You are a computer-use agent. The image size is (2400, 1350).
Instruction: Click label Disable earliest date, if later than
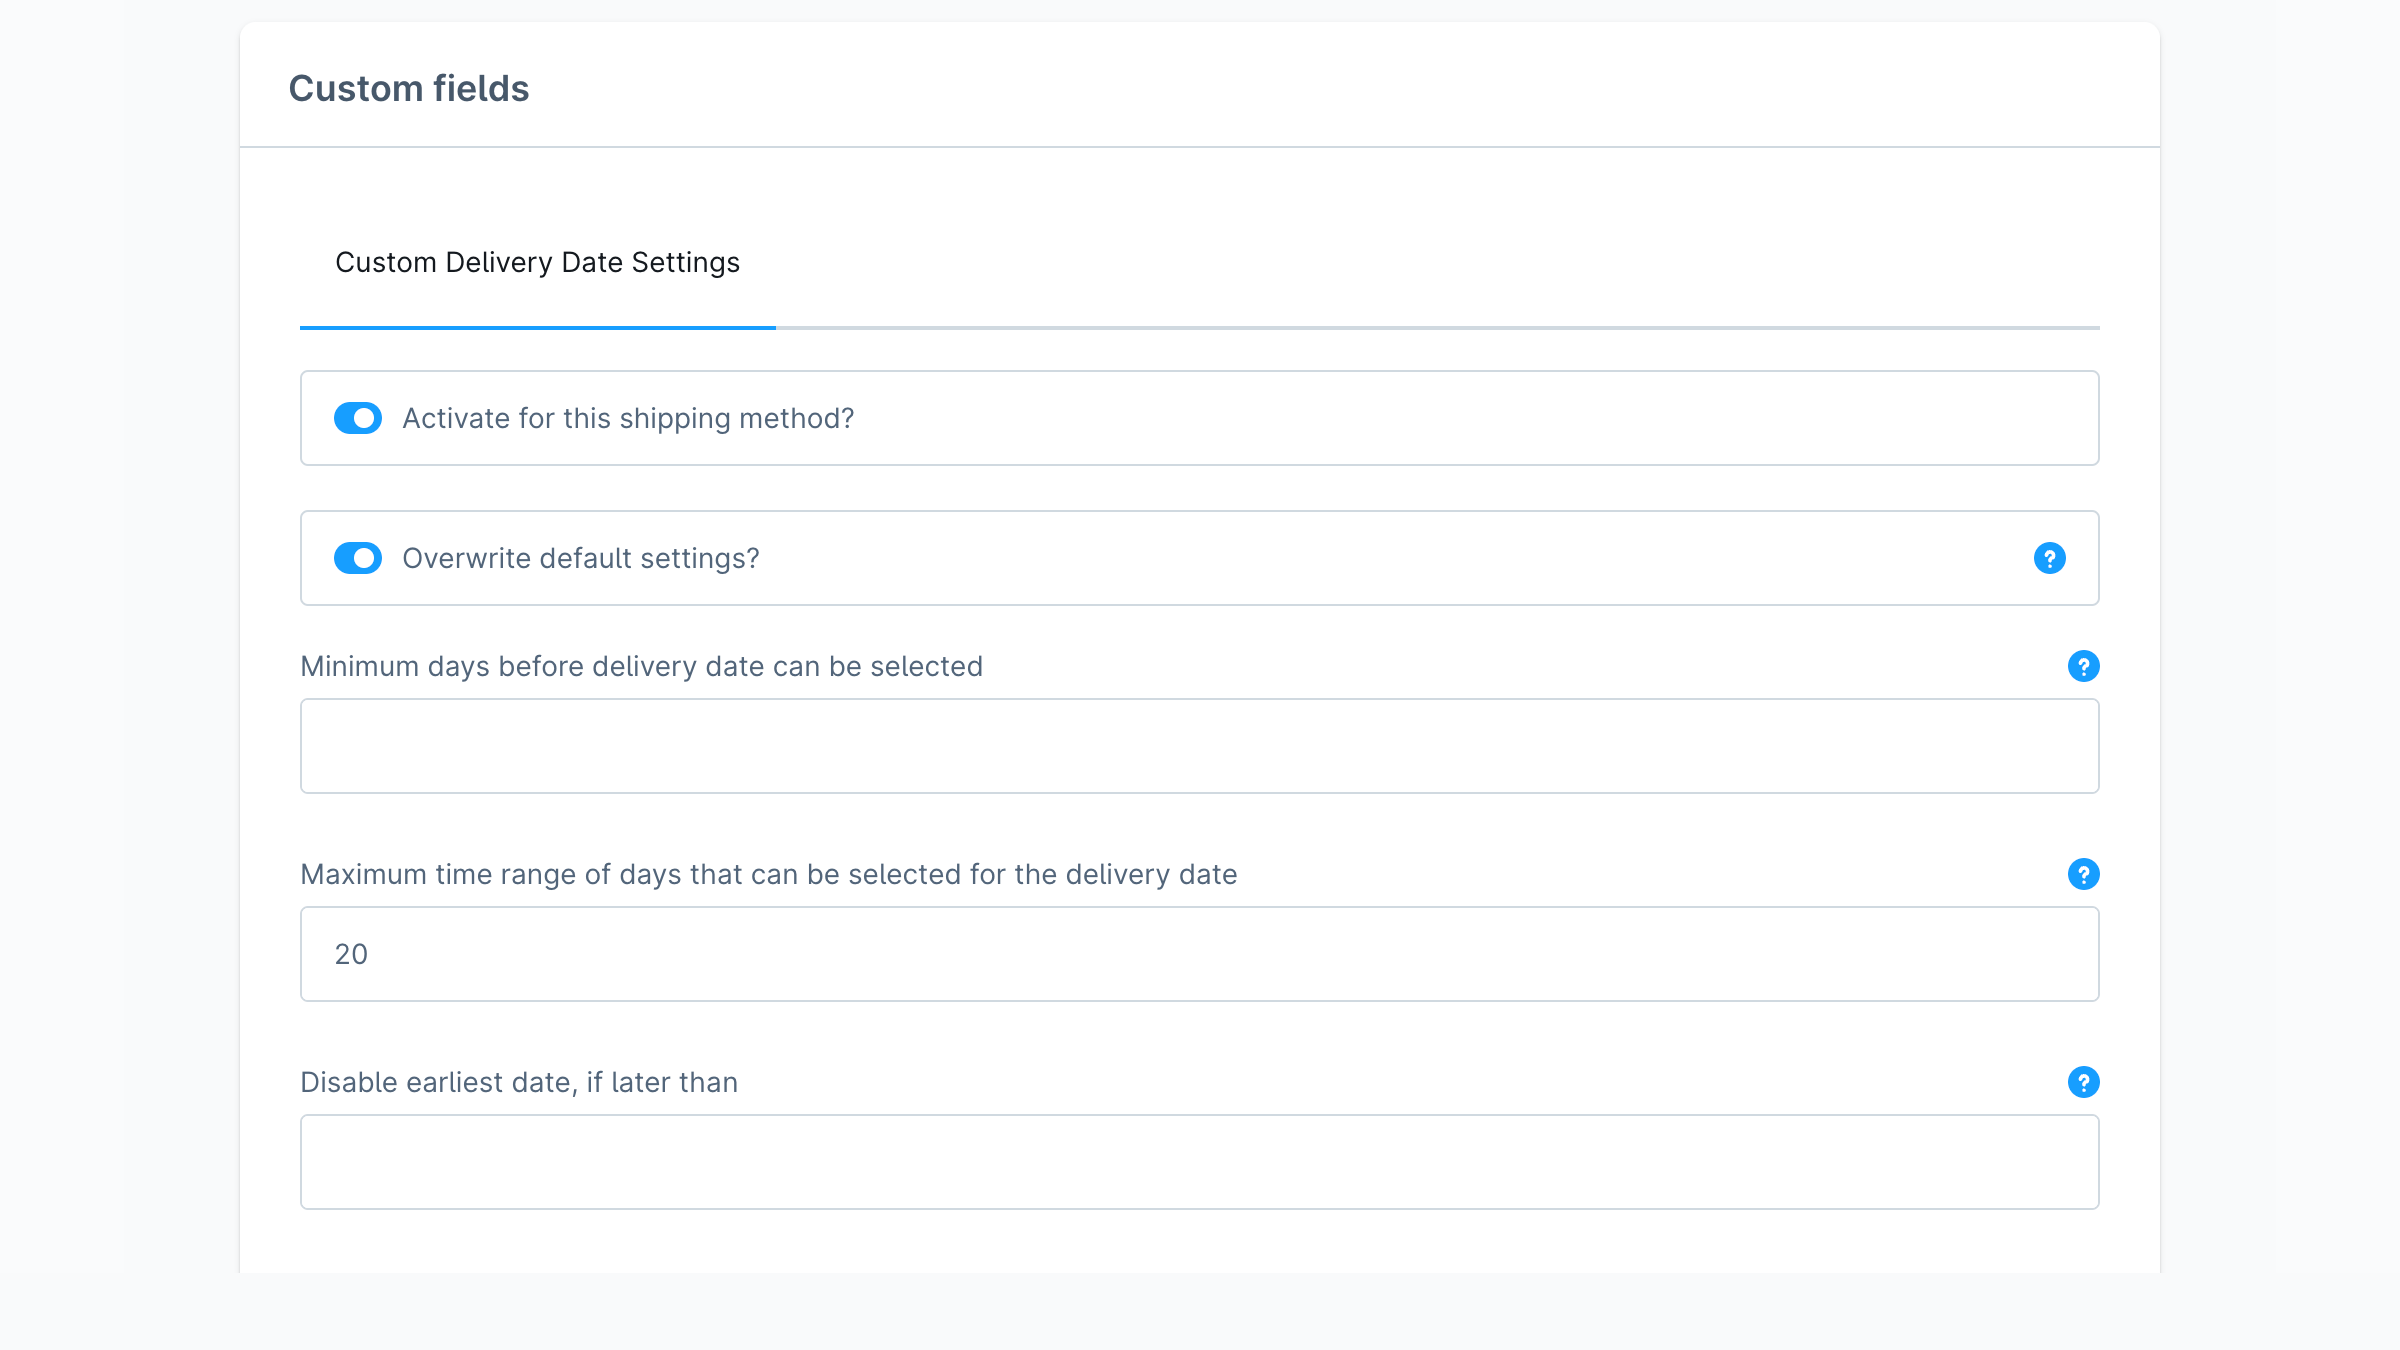pos(519,1082)
